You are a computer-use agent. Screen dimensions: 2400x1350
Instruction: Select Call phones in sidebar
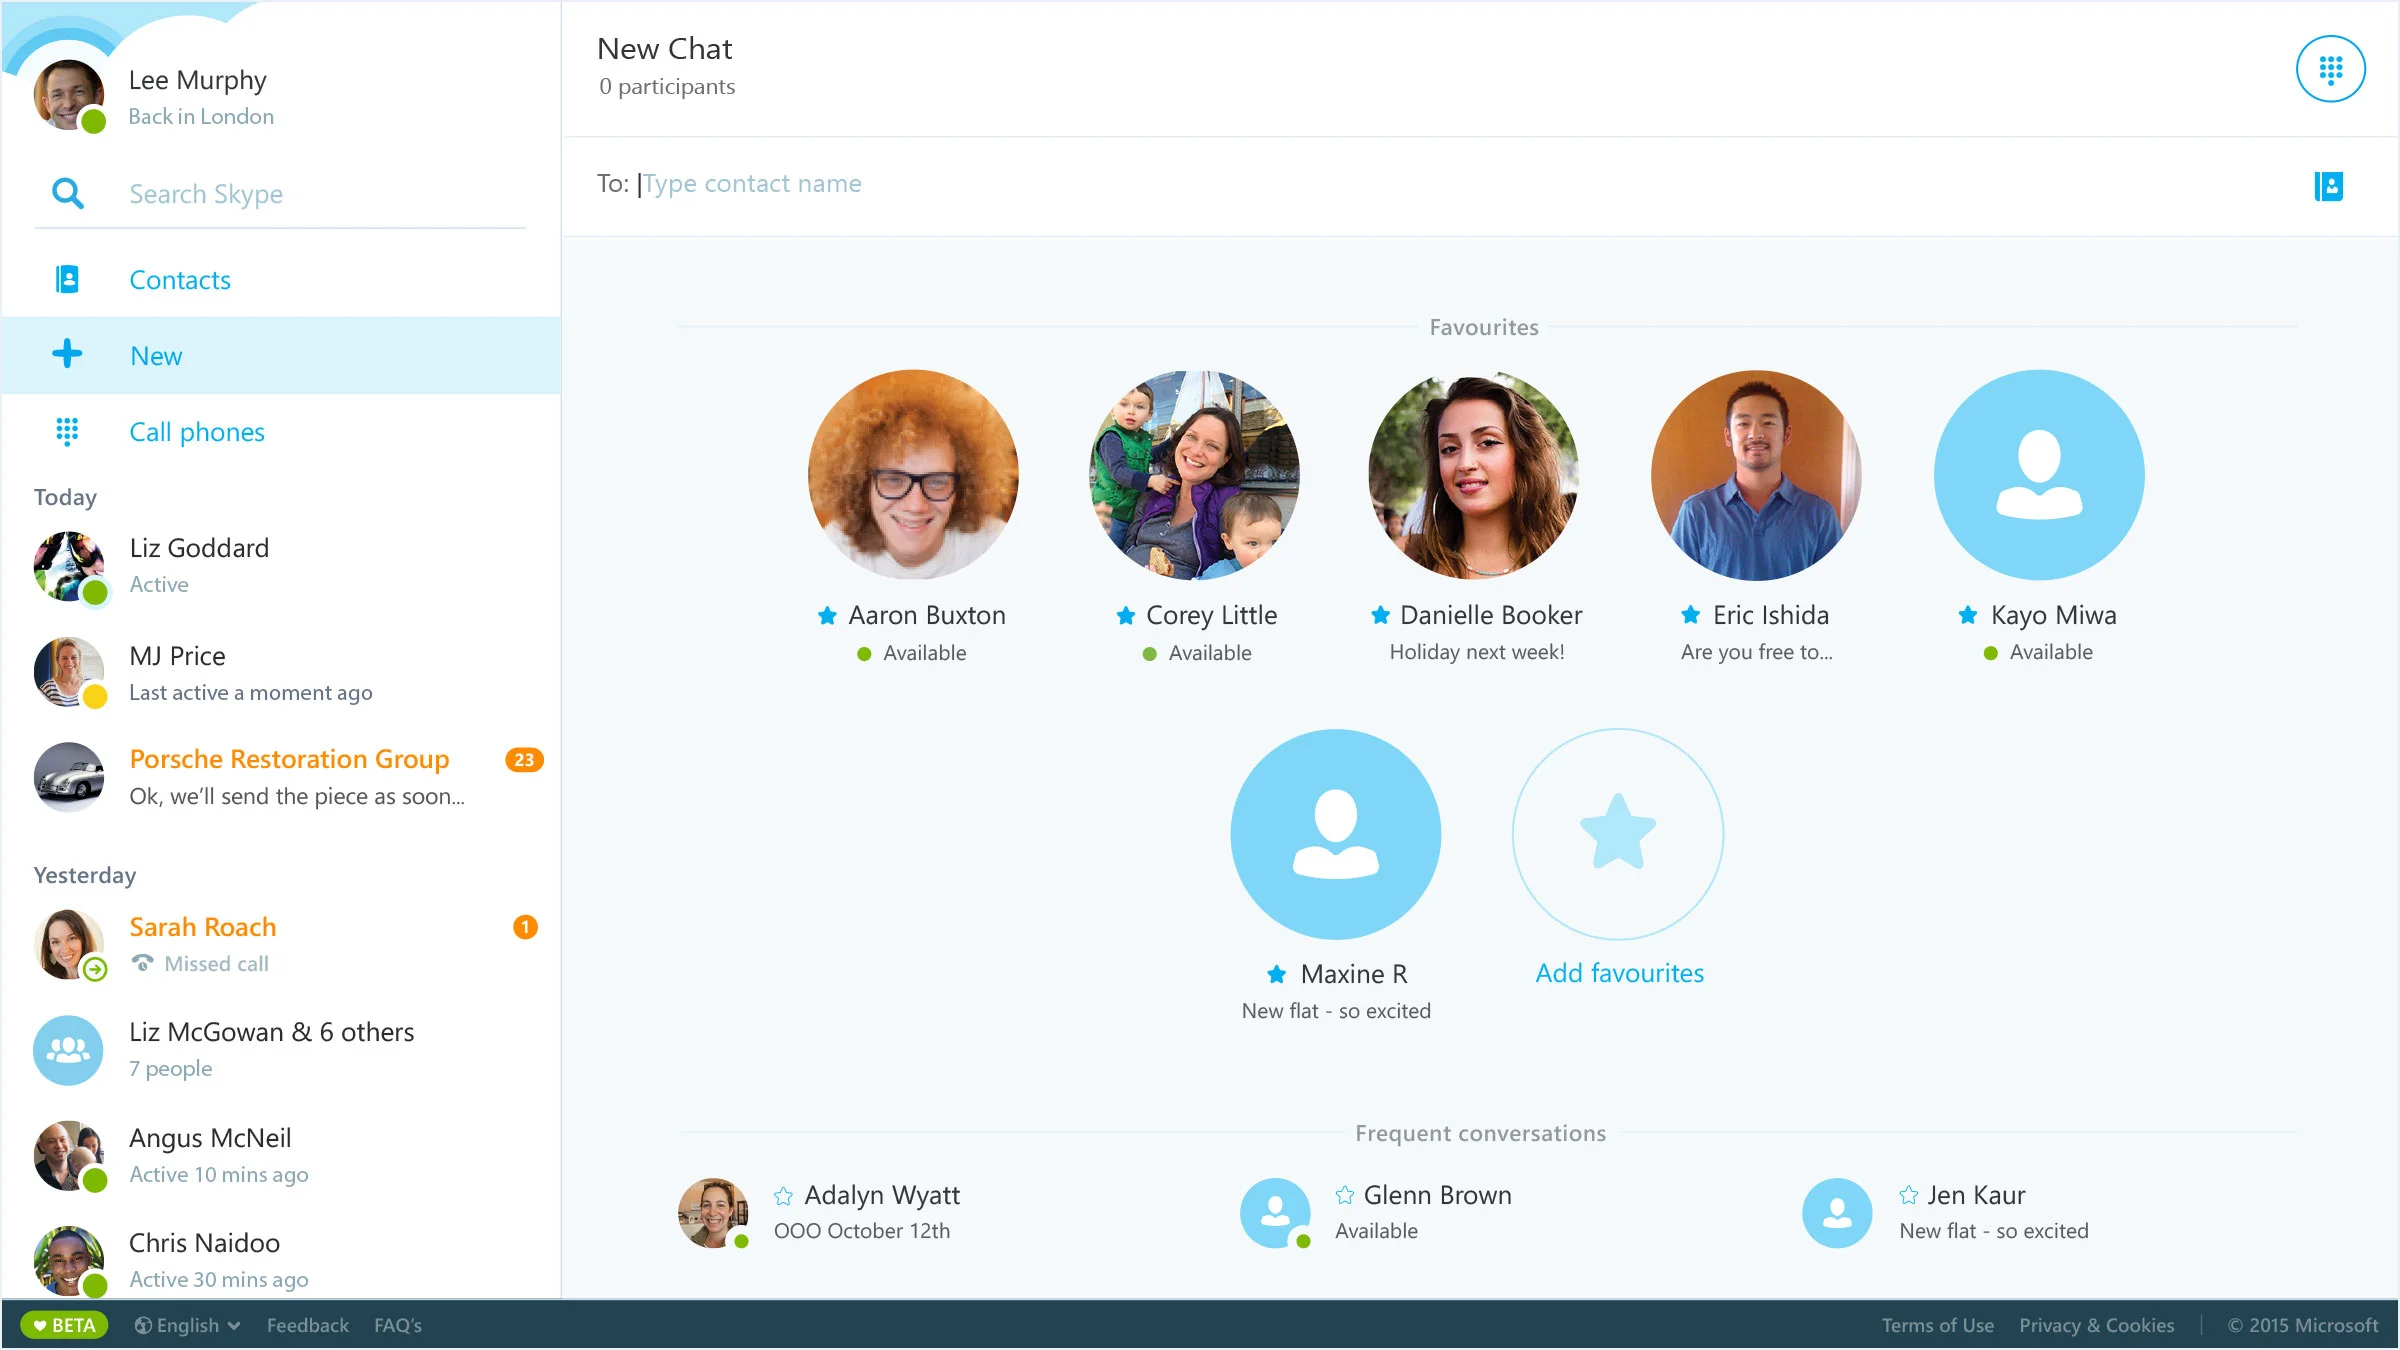point(197,432)
